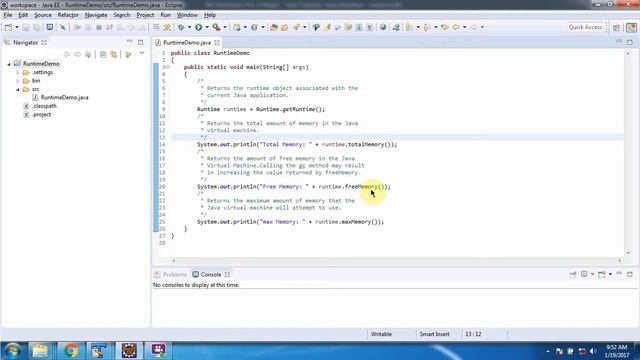Click the editor vertical scrollbar
Image resolution: width=640 pixels, height=360 pixels.
pyautogui.click(x=628, y=153)
